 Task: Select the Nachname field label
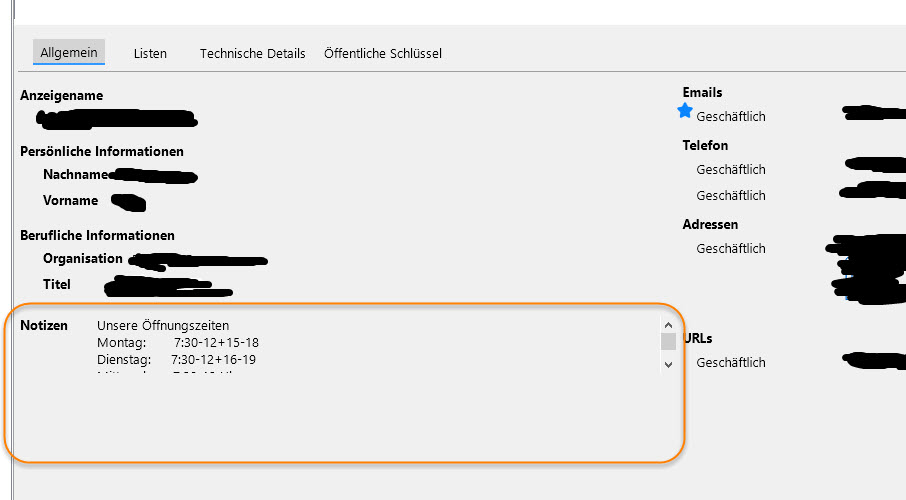click(76, 175)
